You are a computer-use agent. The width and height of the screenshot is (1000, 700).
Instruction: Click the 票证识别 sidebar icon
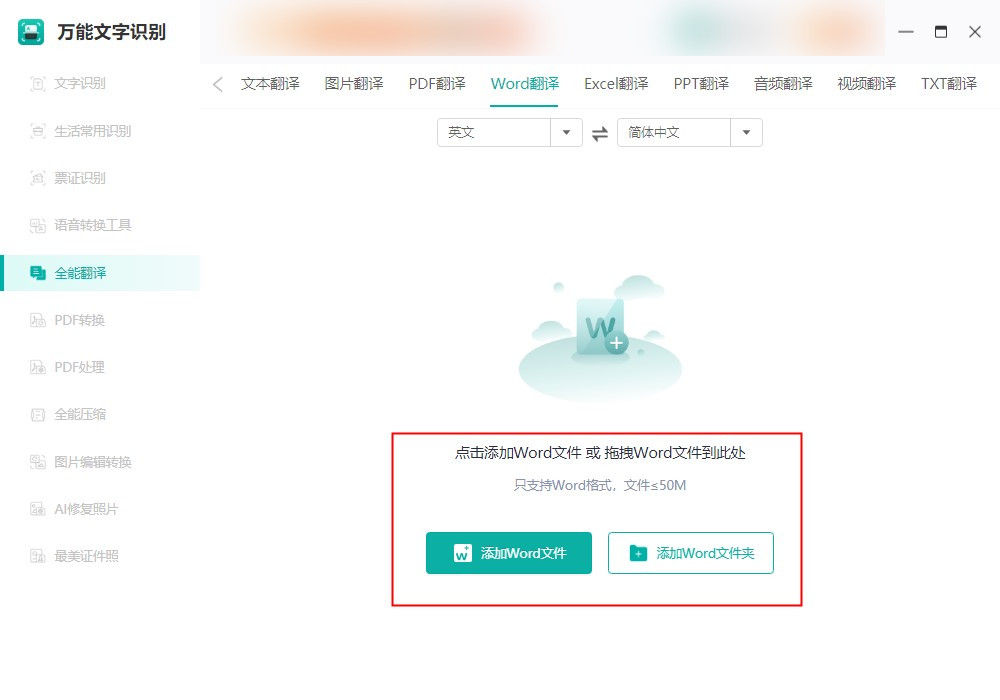[x=38, y=179]
